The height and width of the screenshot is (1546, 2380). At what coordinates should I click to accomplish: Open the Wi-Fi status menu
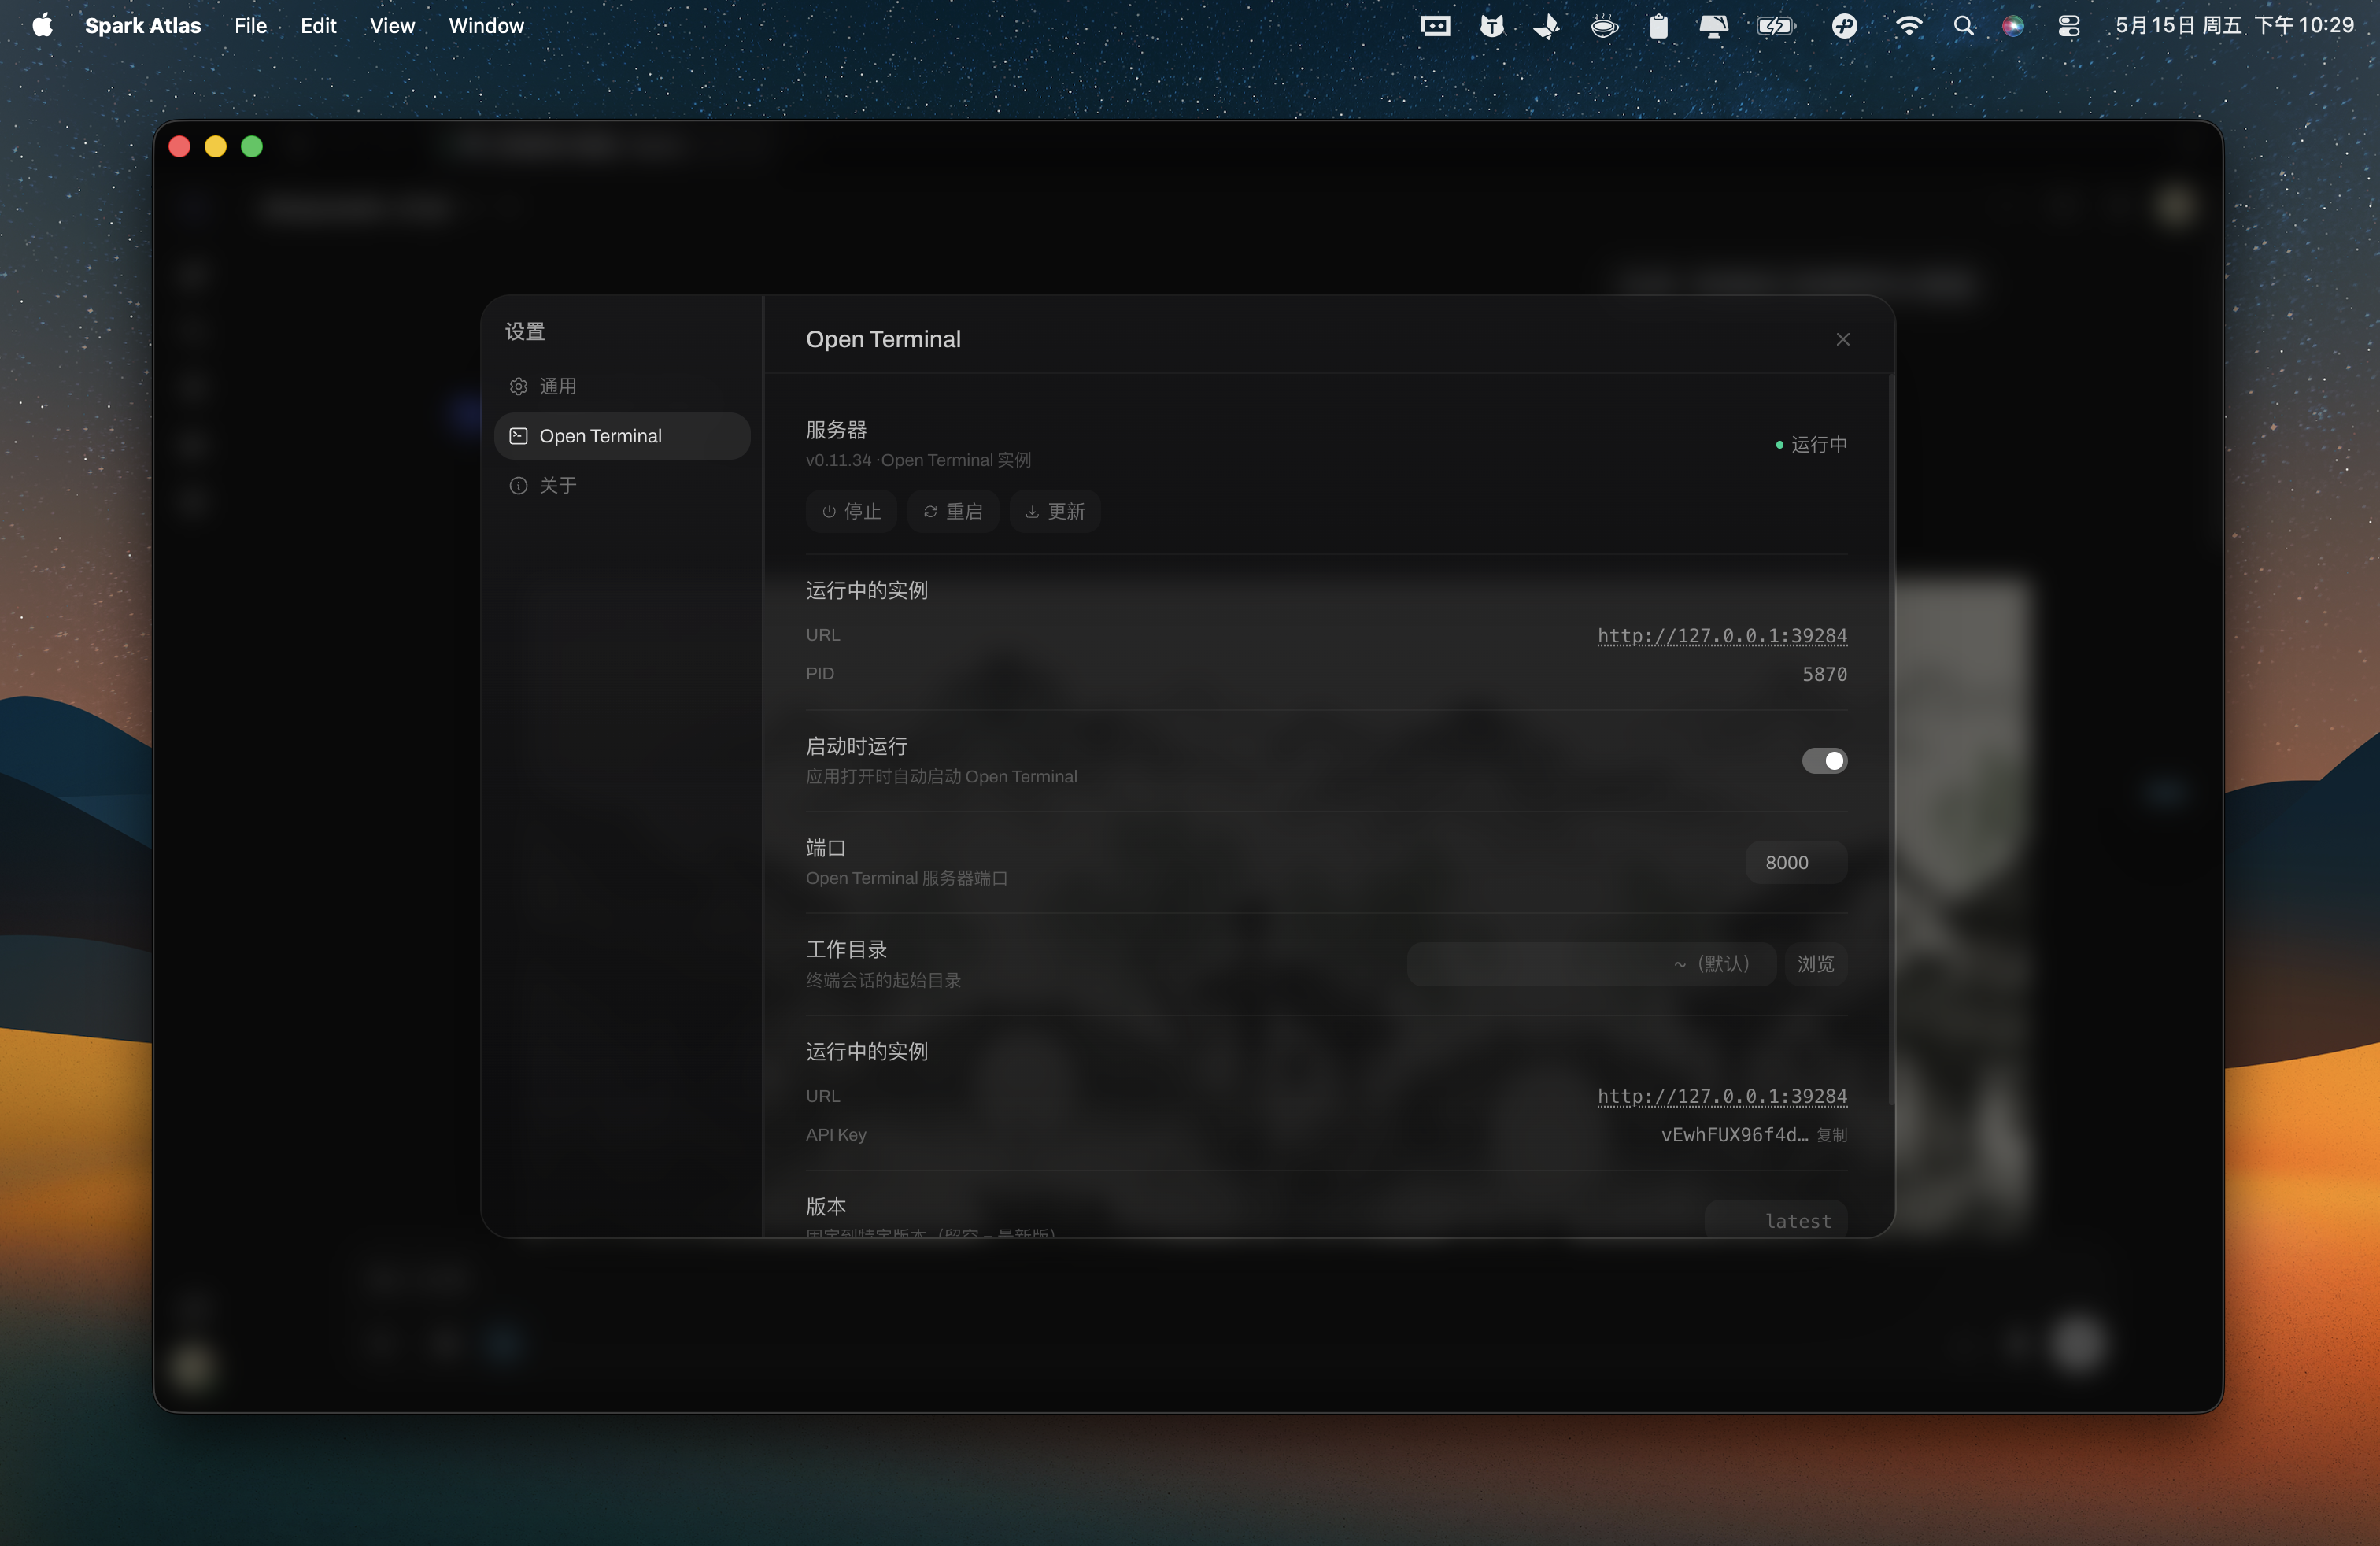(1909, 26)
